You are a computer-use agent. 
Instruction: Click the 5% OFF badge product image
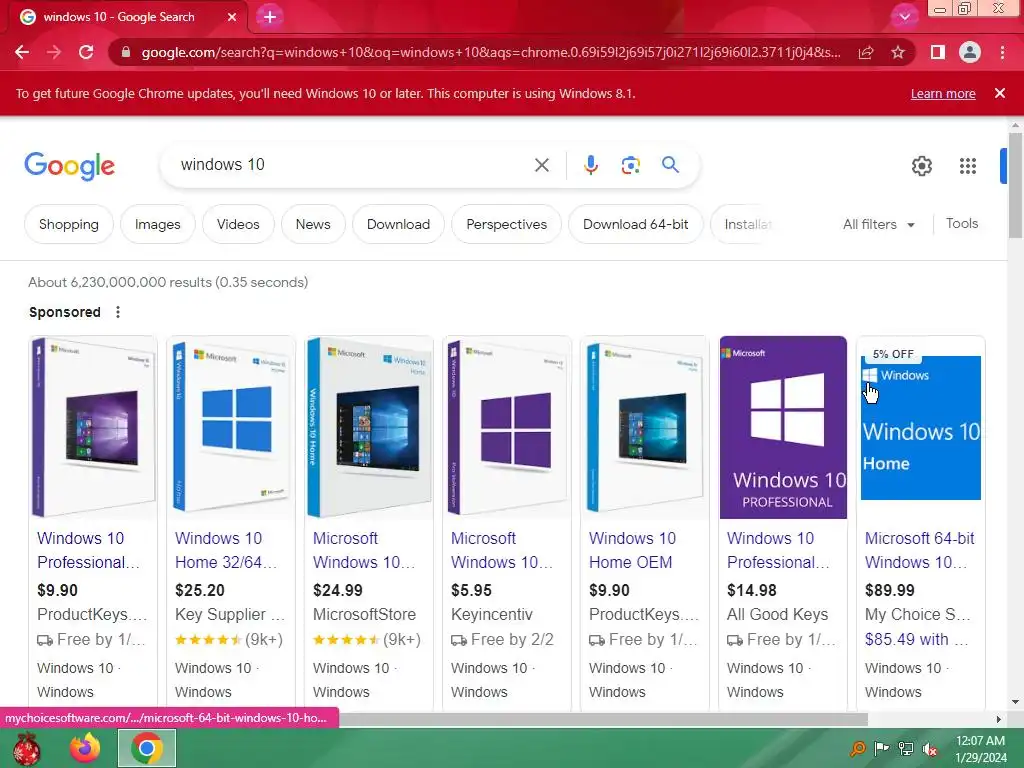[x=921, y=428]
